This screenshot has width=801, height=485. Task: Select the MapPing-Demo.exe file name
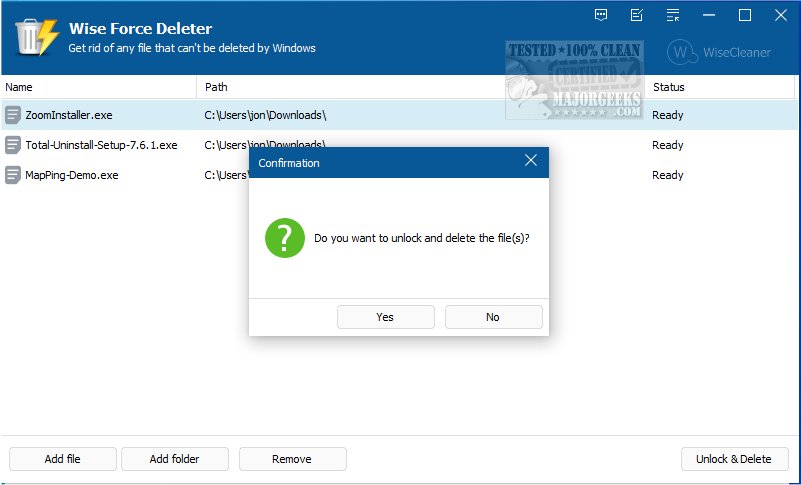click(72, 175)
